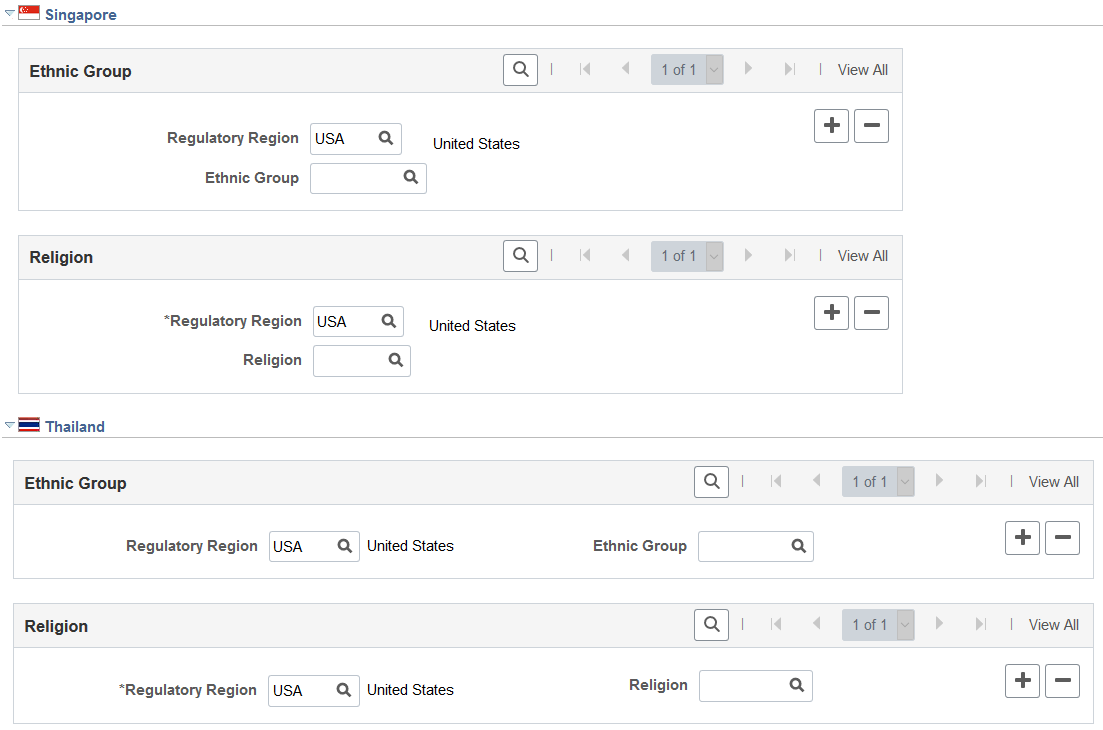Delete the row in Singapore Religion section
The width and height of the screenshot is (1103, 730).
(x=872, y=313)
